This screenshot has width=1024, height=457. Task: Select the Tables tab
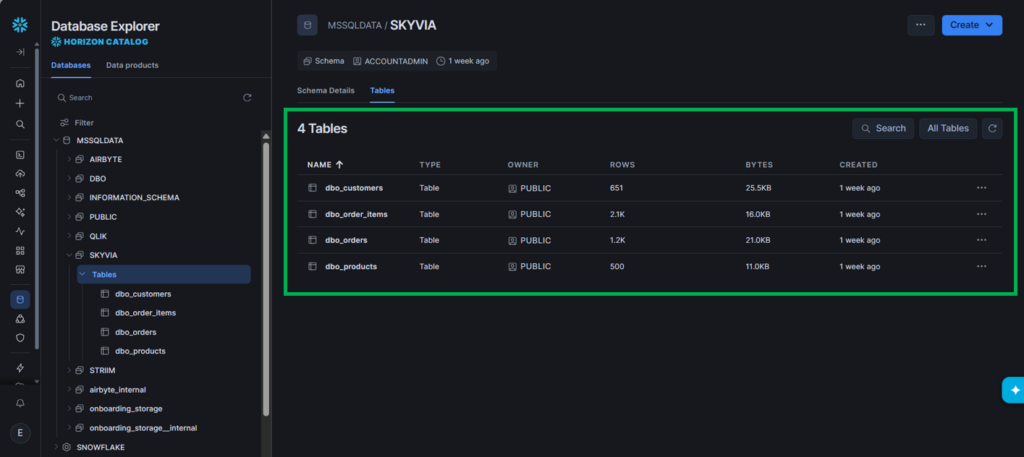(x=382, y=91)
